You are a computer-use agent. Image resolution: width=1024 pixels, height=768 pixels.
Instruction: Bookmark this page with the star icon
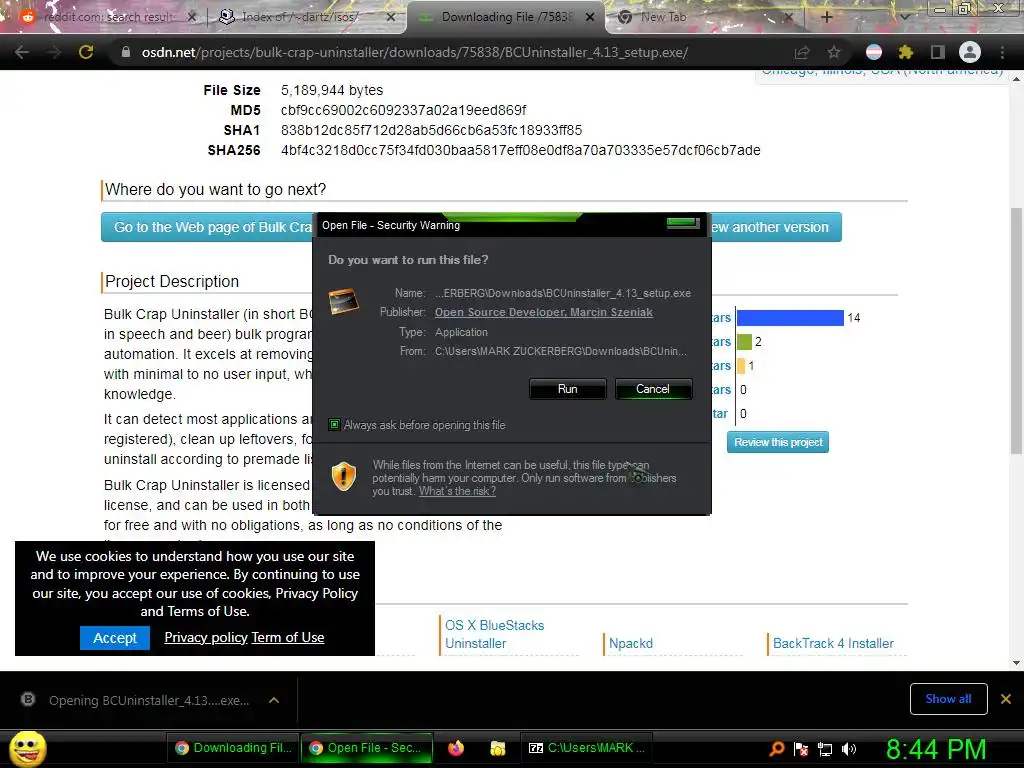pos(834,52)
